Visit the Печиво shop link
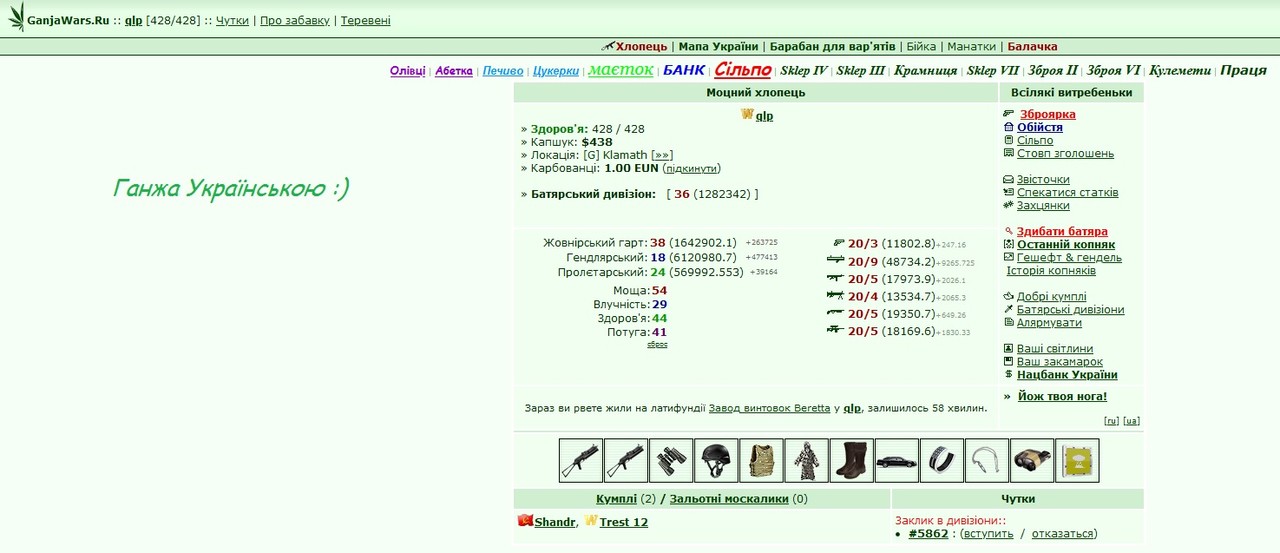This screenshot has width=1280, height=553. tap(503, 71)
